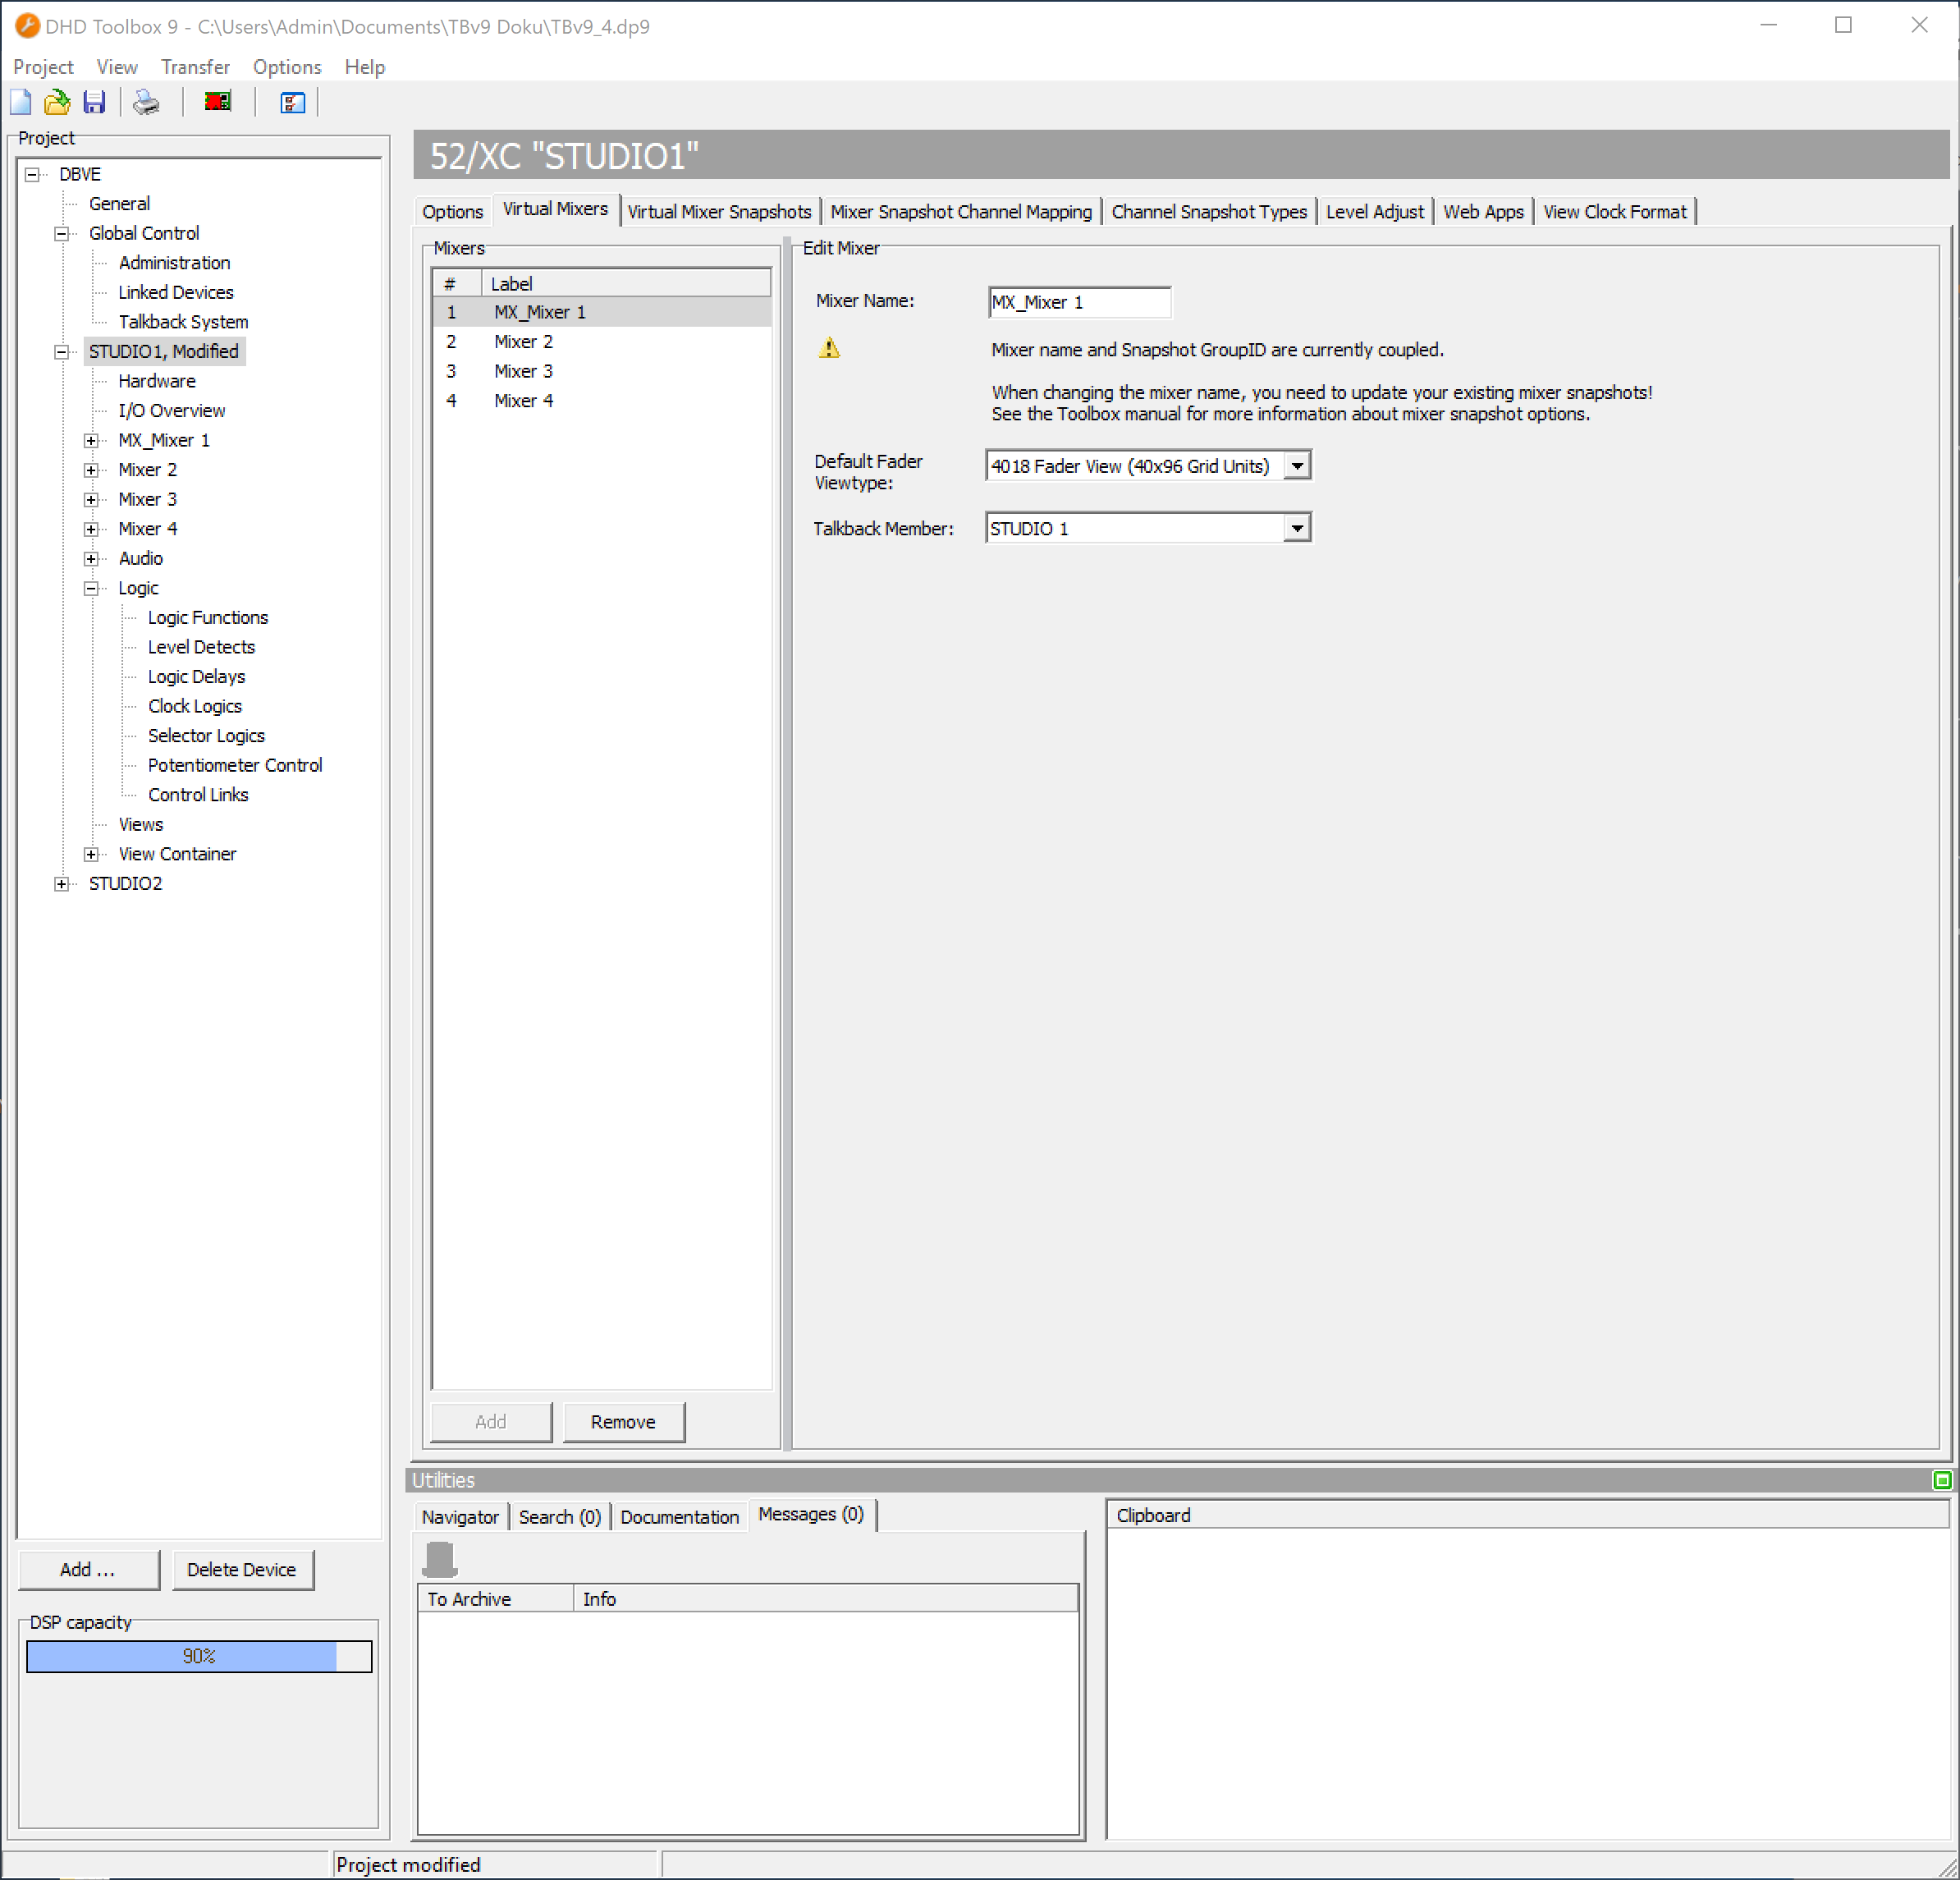1960x1880 pixels.
Task: Select Talkback System tree item
Action: click(184, 322)
